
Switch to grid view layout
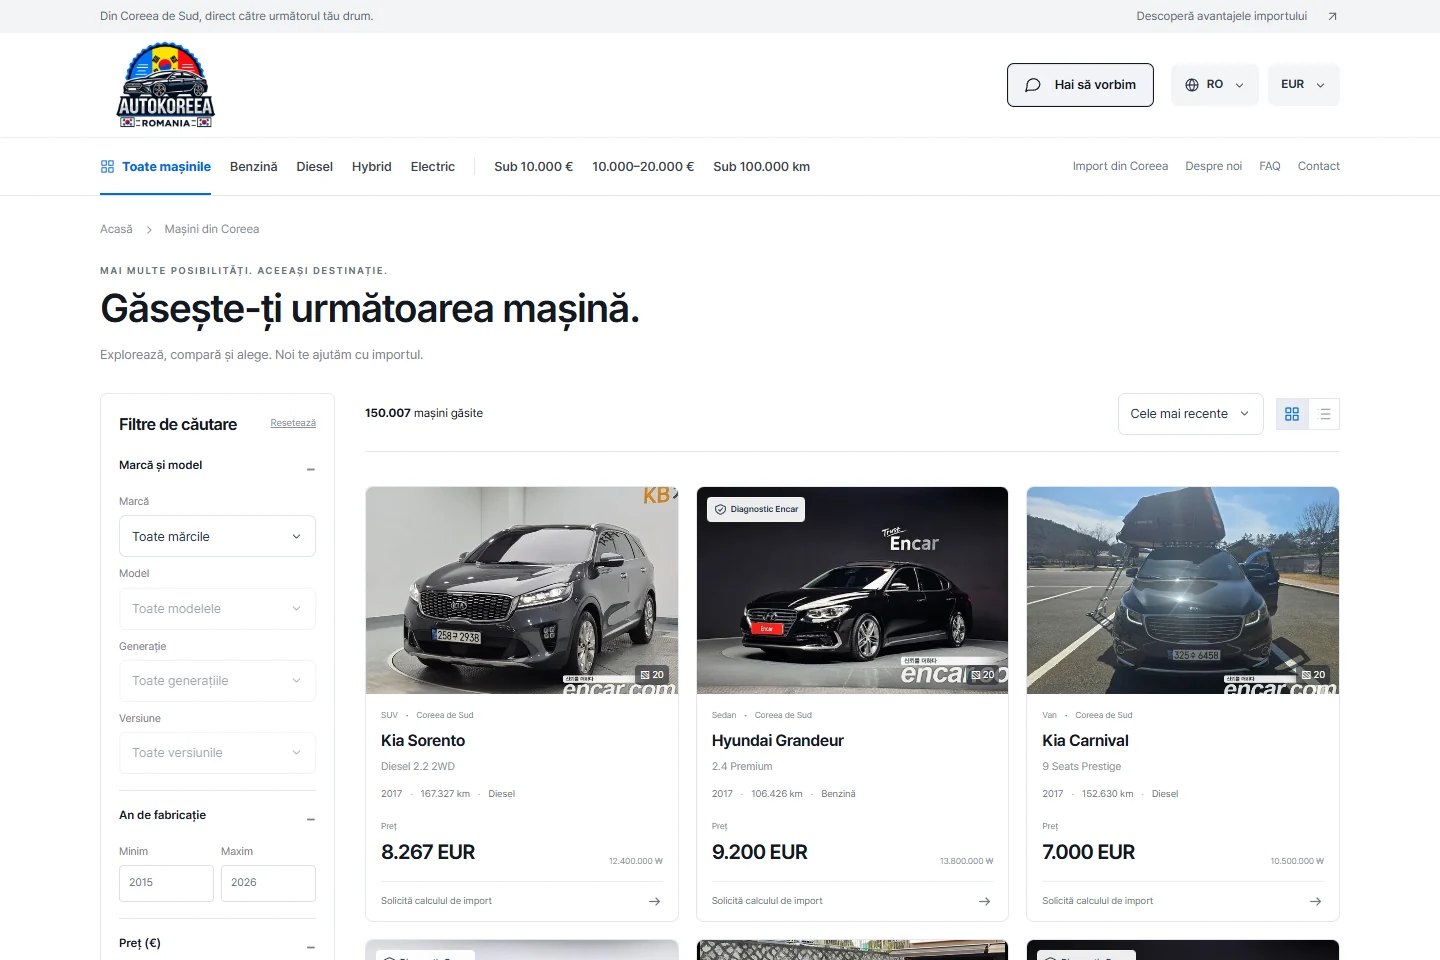pos(1292,414)
